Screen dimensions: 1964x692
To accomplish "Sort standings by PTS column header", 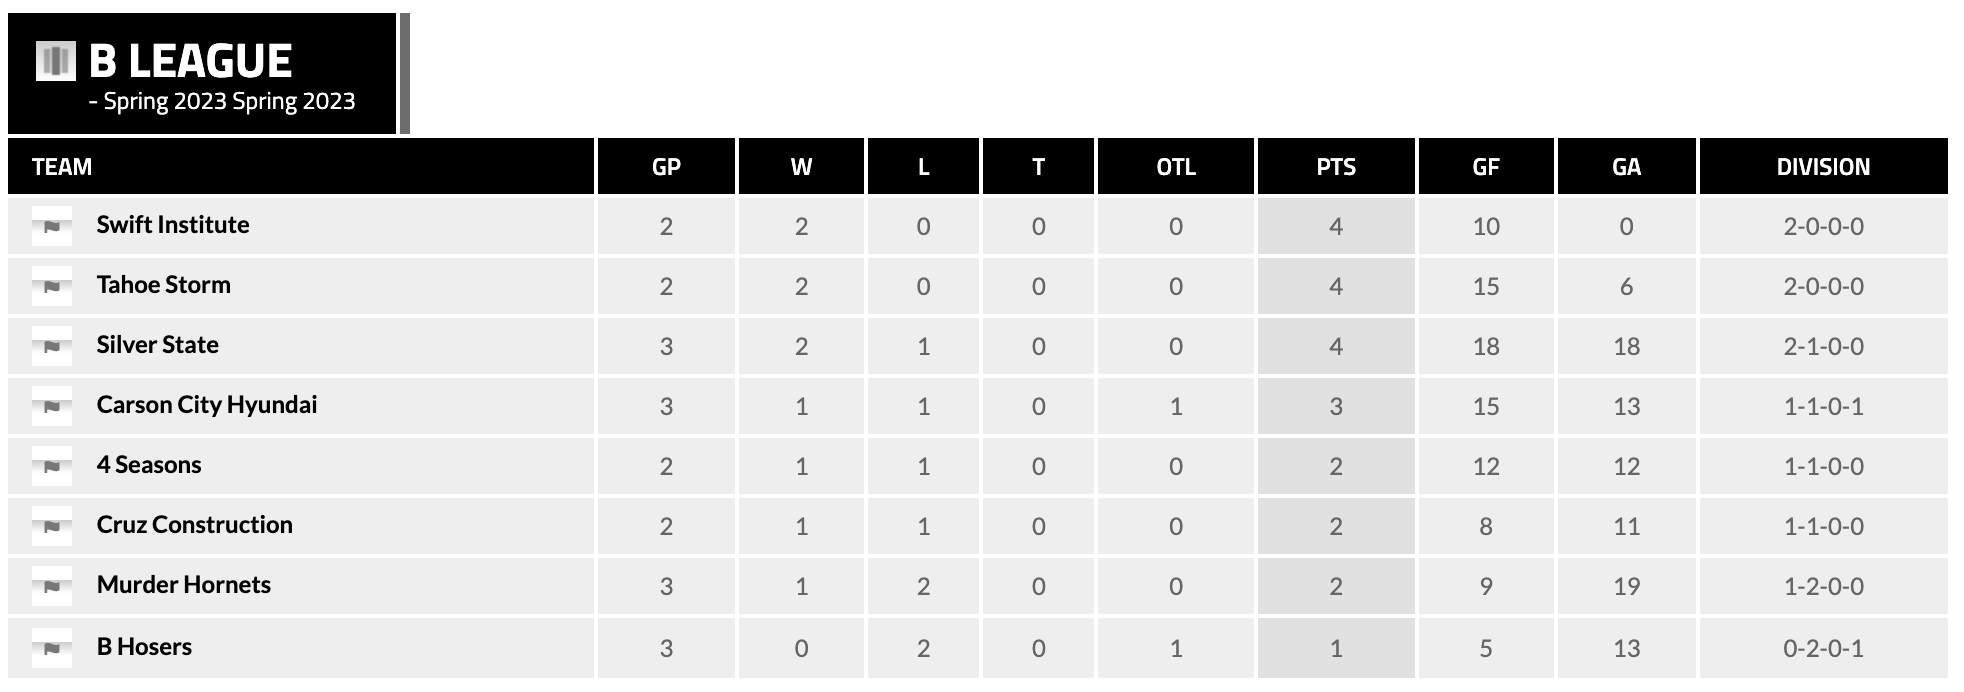I will [1336, 167].
